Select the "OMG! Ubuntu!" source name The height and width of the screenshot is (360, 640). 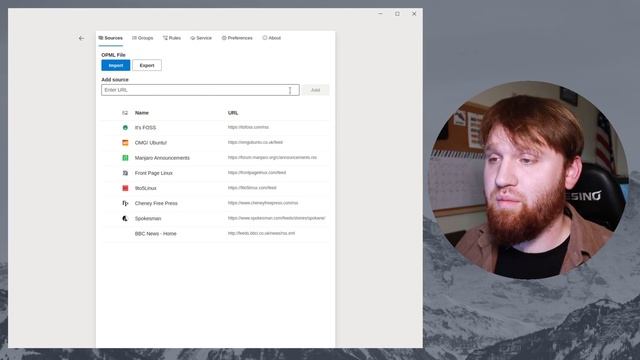click(151, 143)
